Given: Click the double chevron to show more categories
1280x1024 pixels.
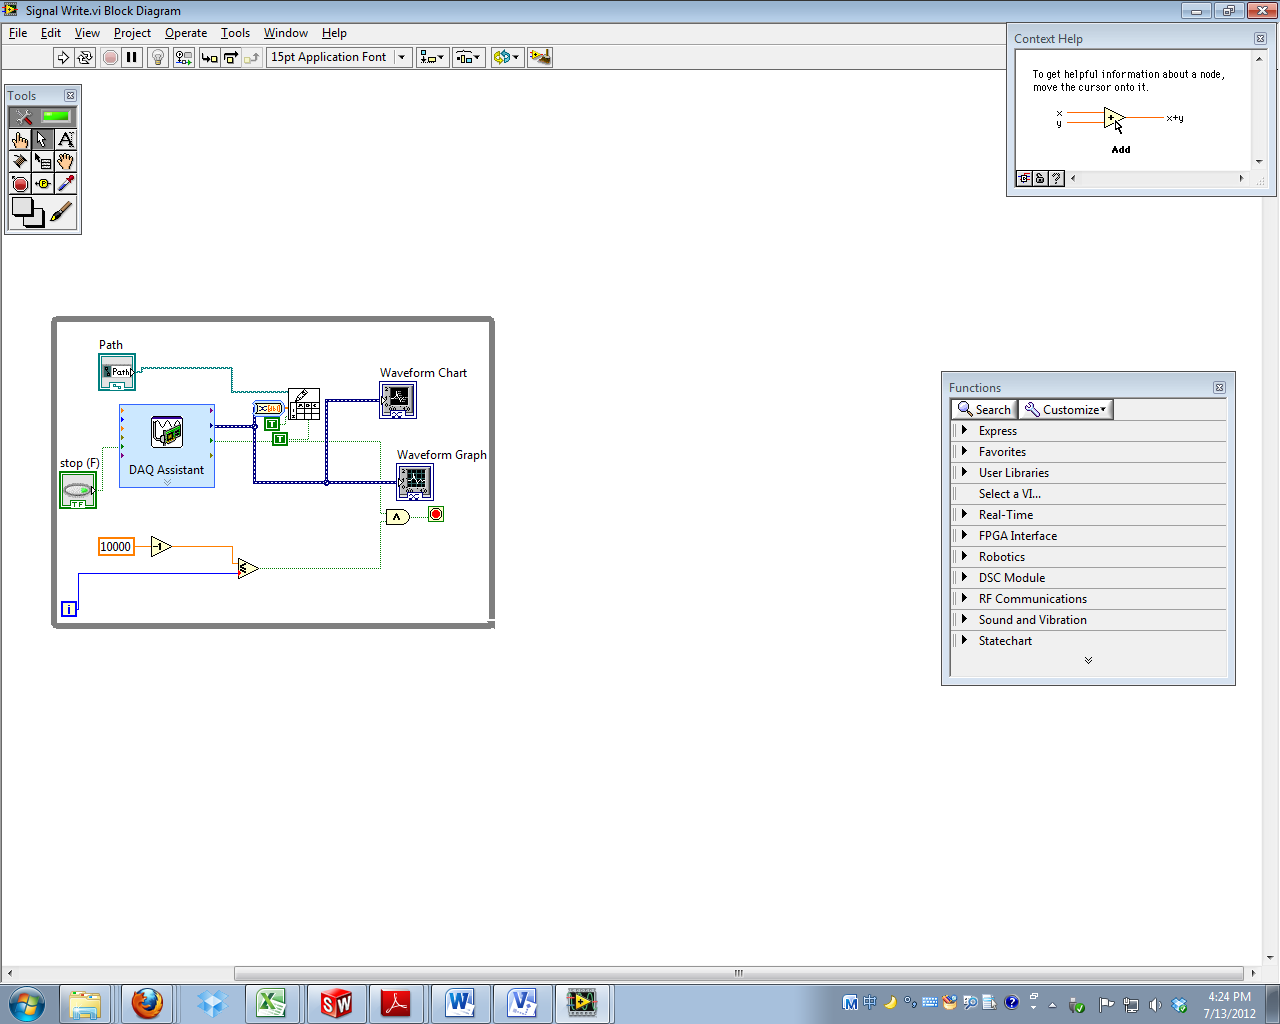Looking at the screenshot, I should 1088,661.
